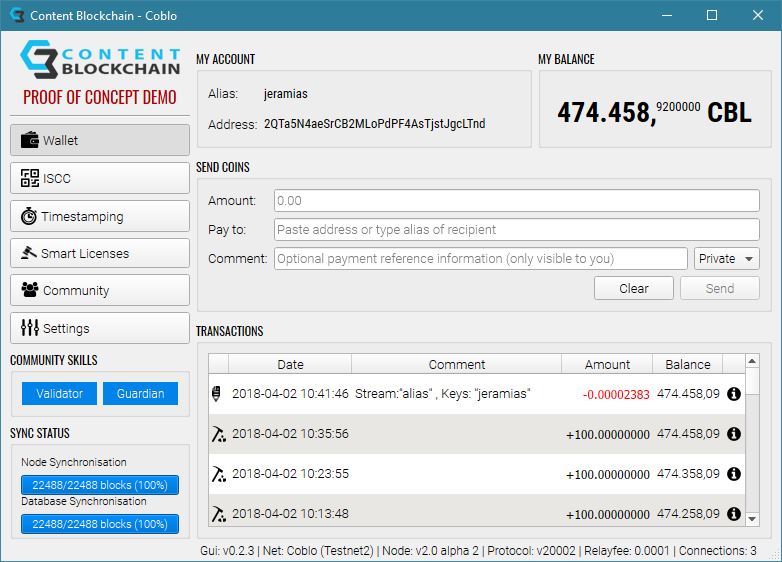Image resolution: width=782 pixels, height=562 pixels.
Task: Sort transactions by Date column
Action: [x=290, y=364]
